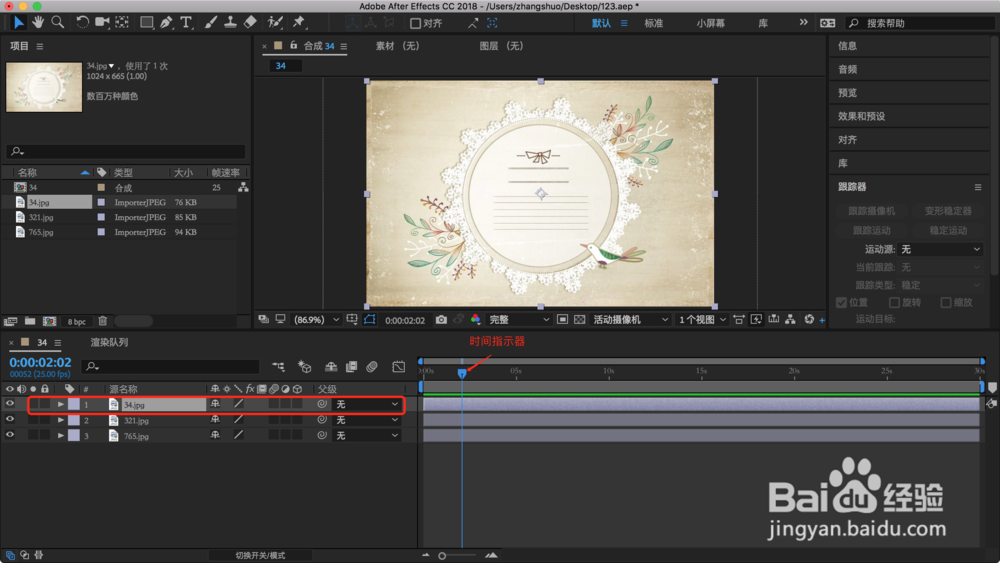1000x563 pixels.
Task: Delete selected project item with trash icon
Action: click(103, 321)
